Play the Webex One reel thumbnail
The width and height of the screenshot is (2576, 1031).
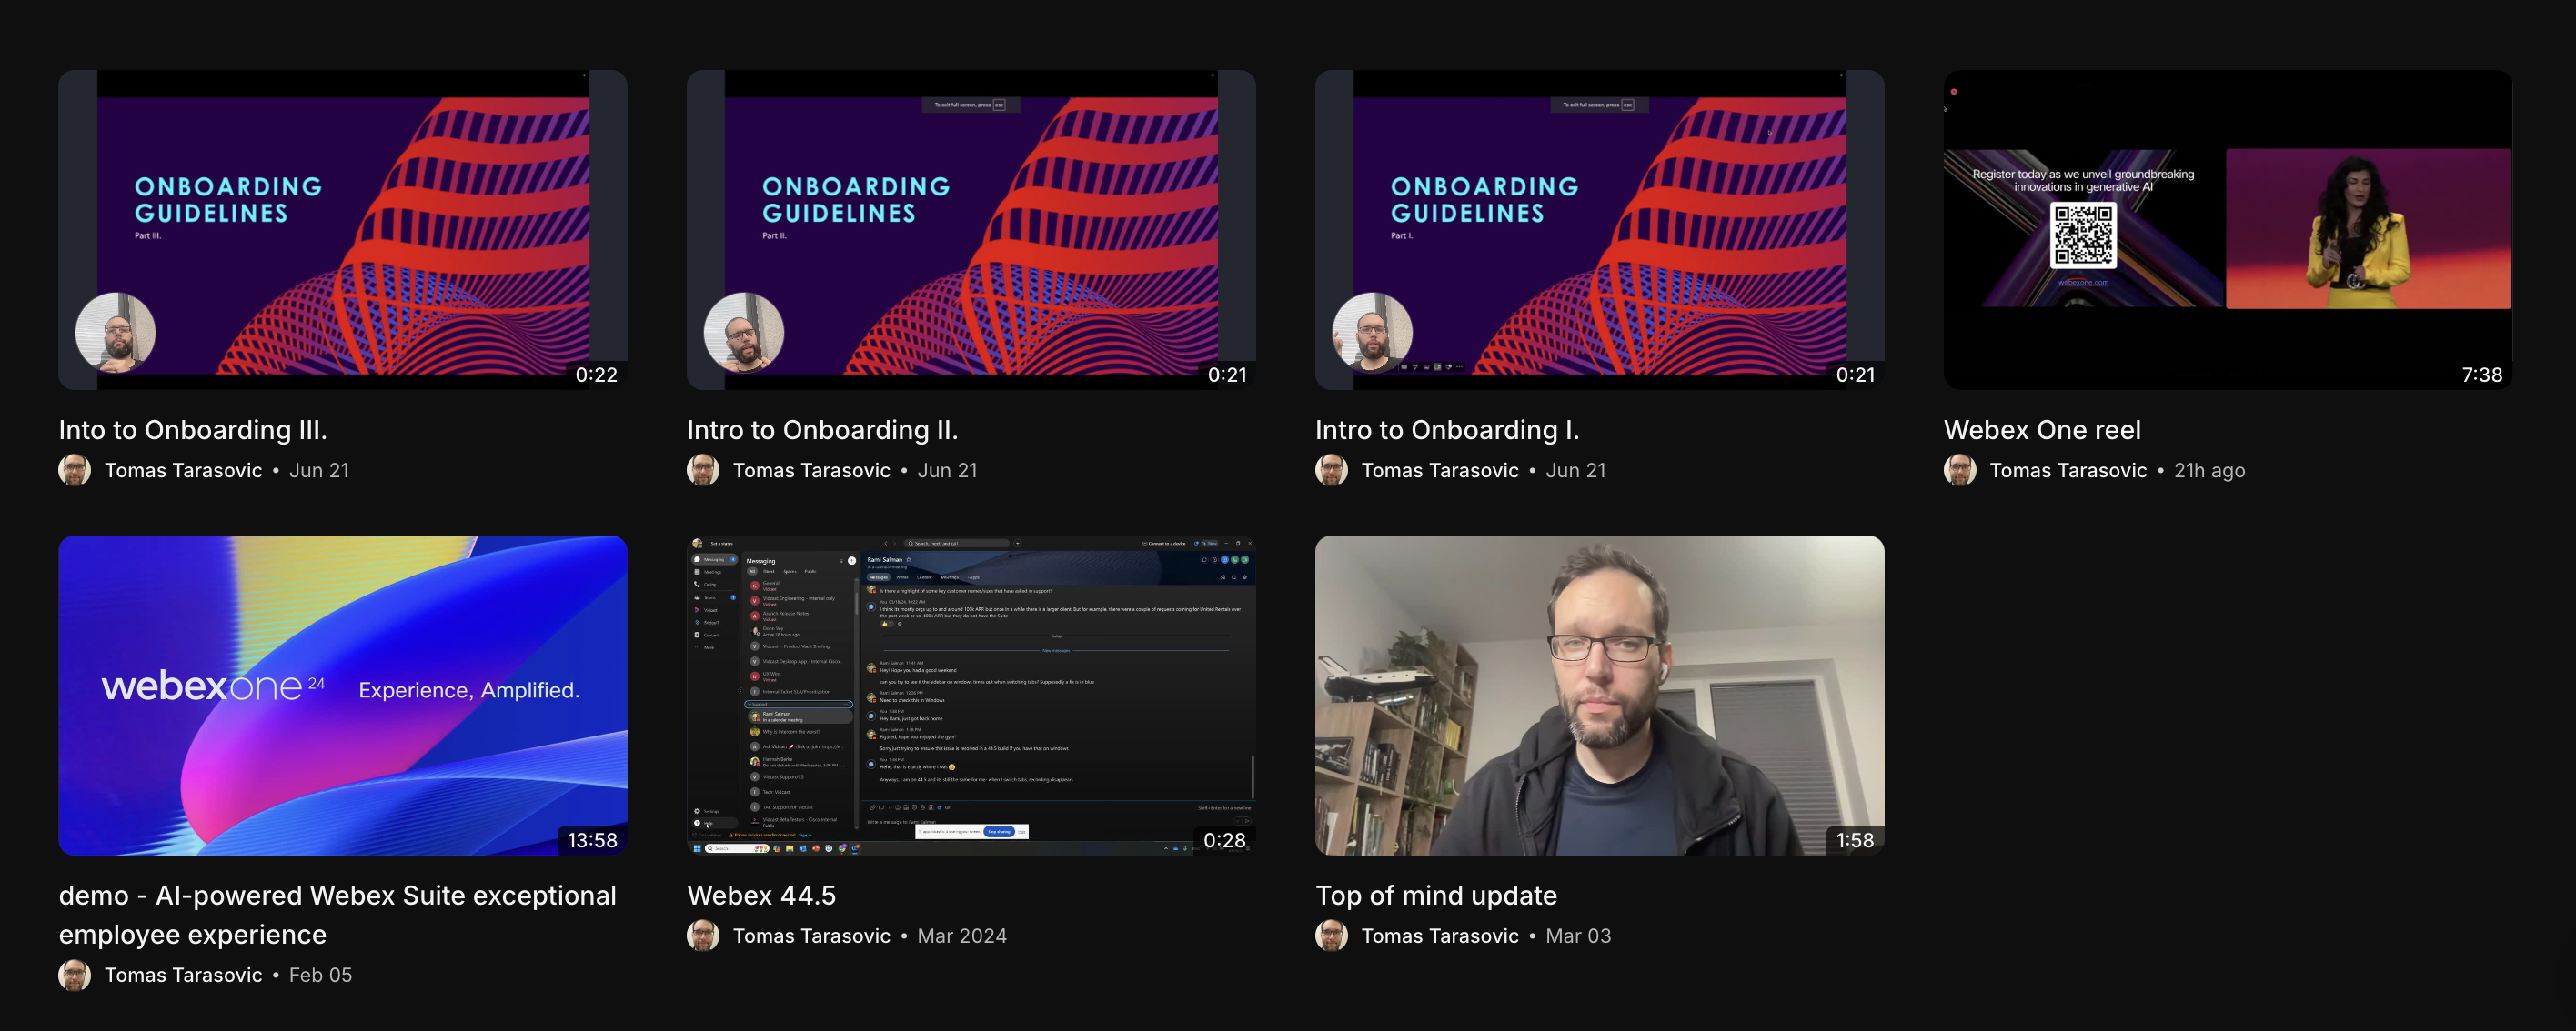[x=2228, y=230]
